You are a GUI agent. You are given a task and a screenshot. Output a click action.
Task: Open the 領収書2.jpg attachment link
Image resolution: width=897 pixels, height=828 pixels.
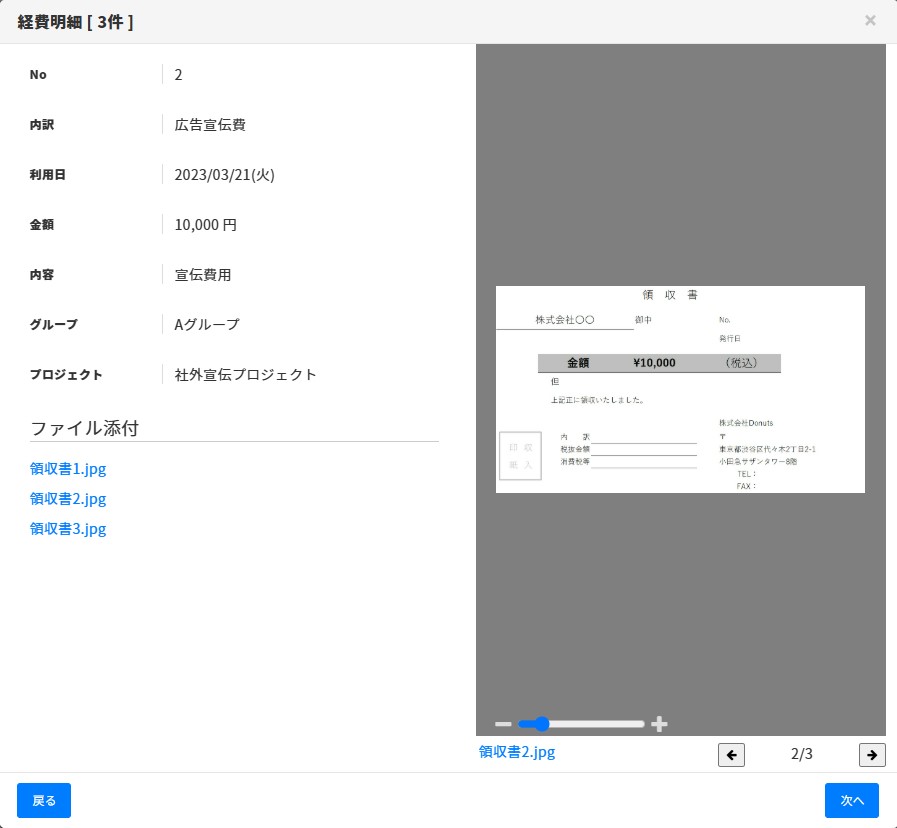pyautogui.click(x=67, y=498)
